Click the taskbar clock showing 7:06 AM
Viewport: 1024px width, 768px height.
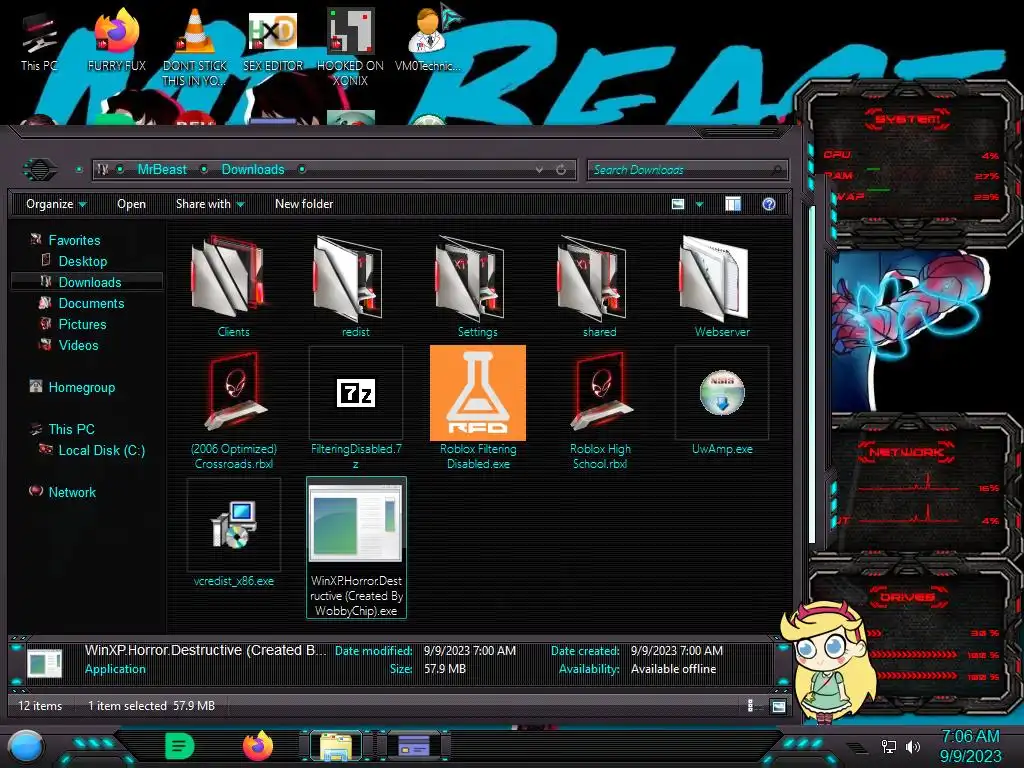click(970, 746)
